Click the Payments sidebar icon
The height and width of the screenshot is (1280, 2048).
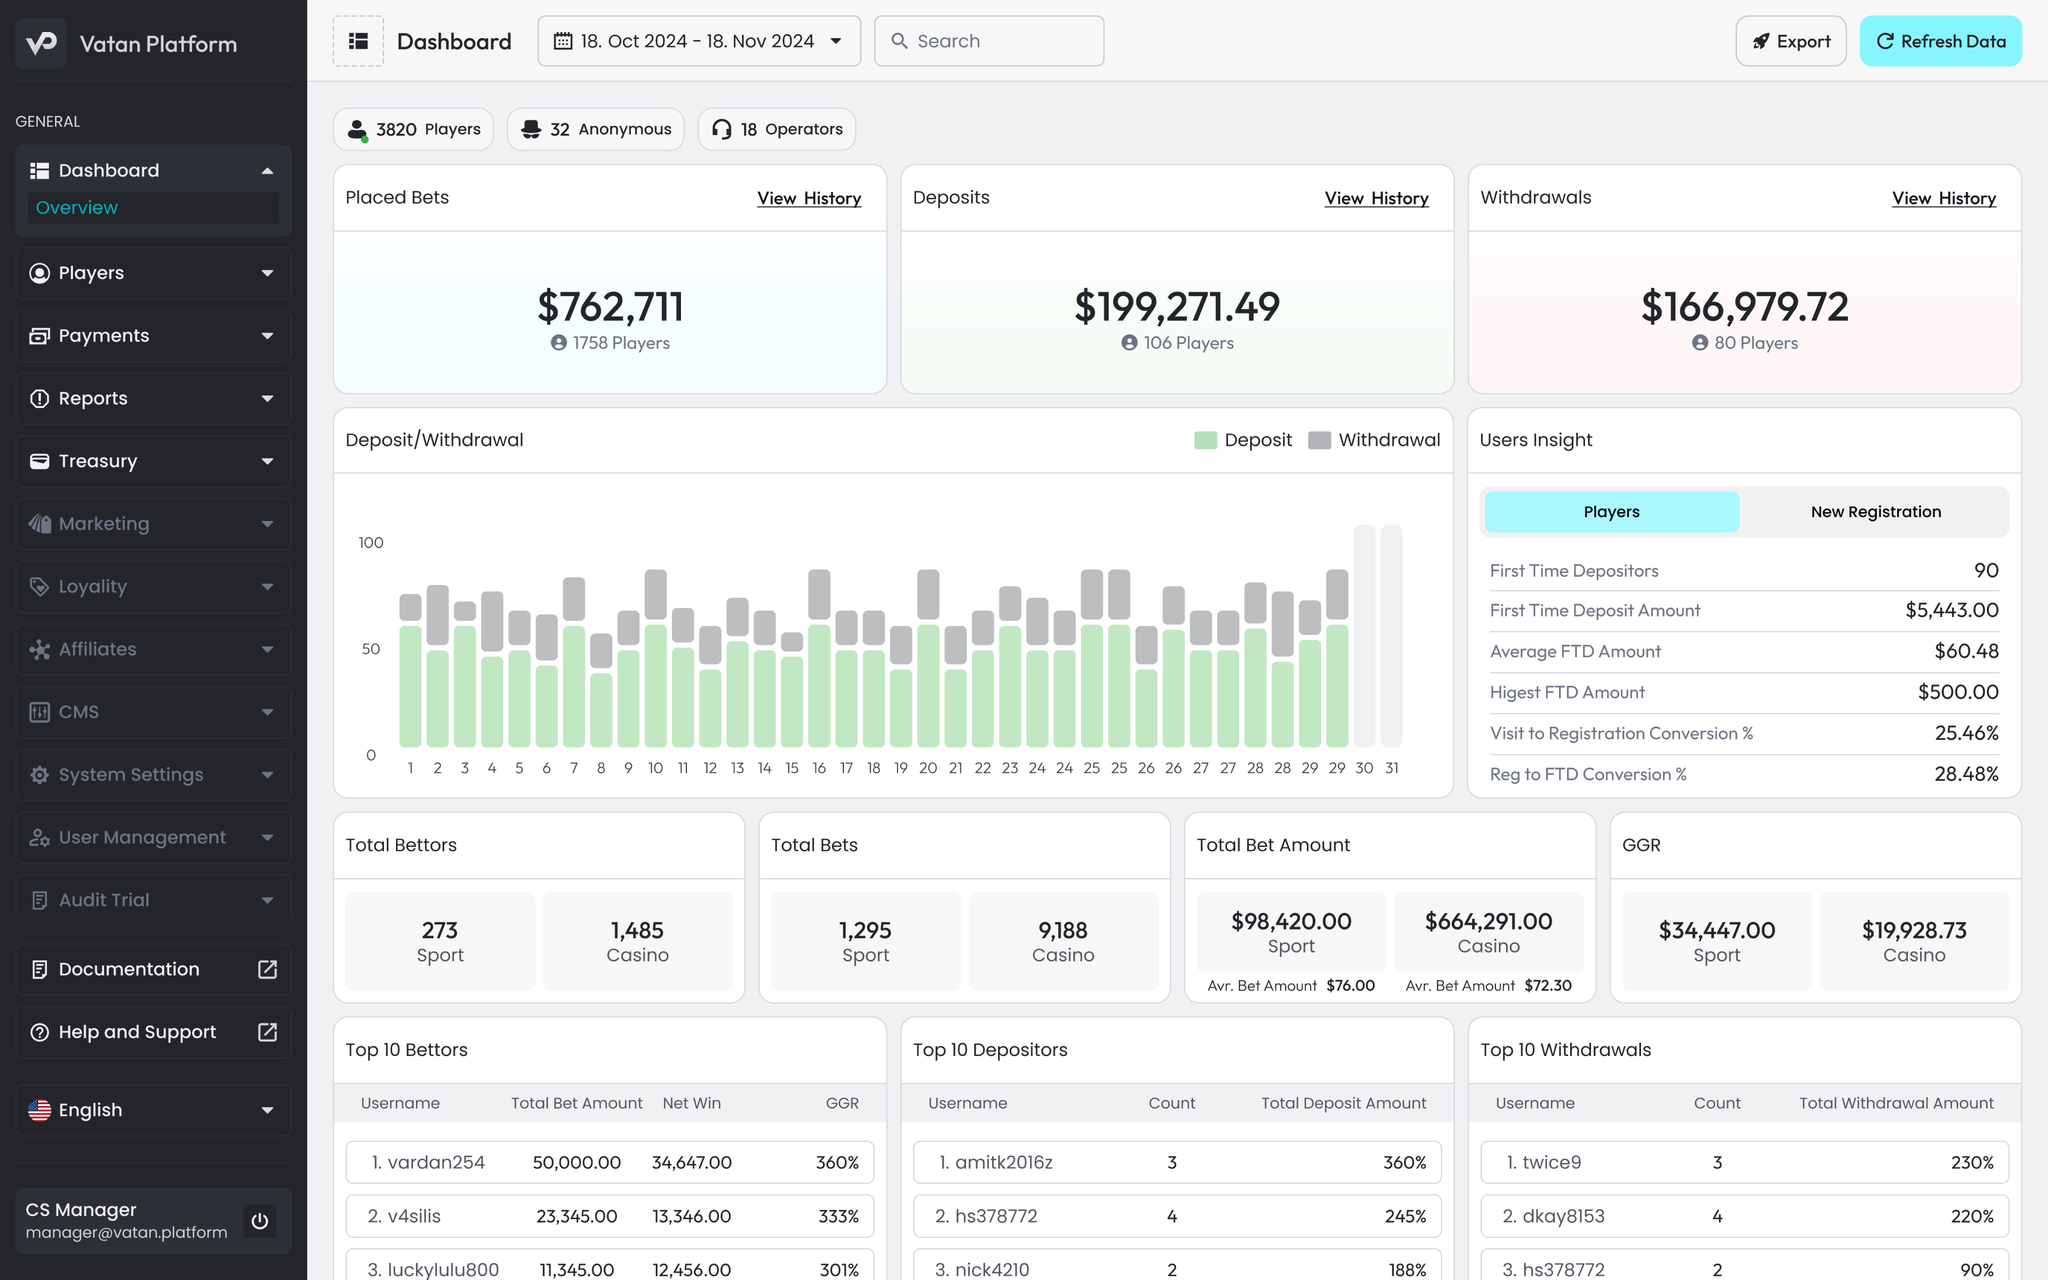(40, 336)
